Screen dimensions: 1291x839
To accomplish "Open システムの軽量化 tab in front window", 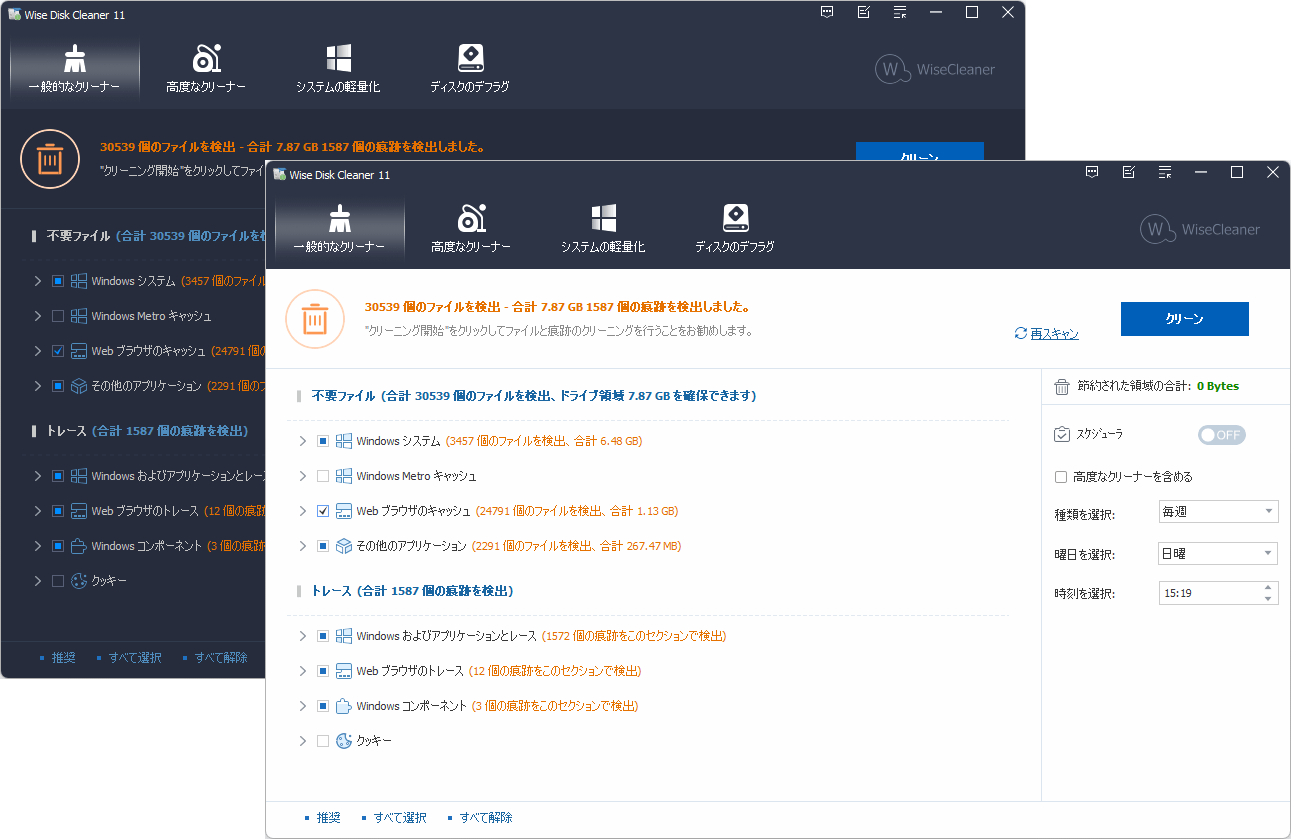I will click(x=603, y=228).
